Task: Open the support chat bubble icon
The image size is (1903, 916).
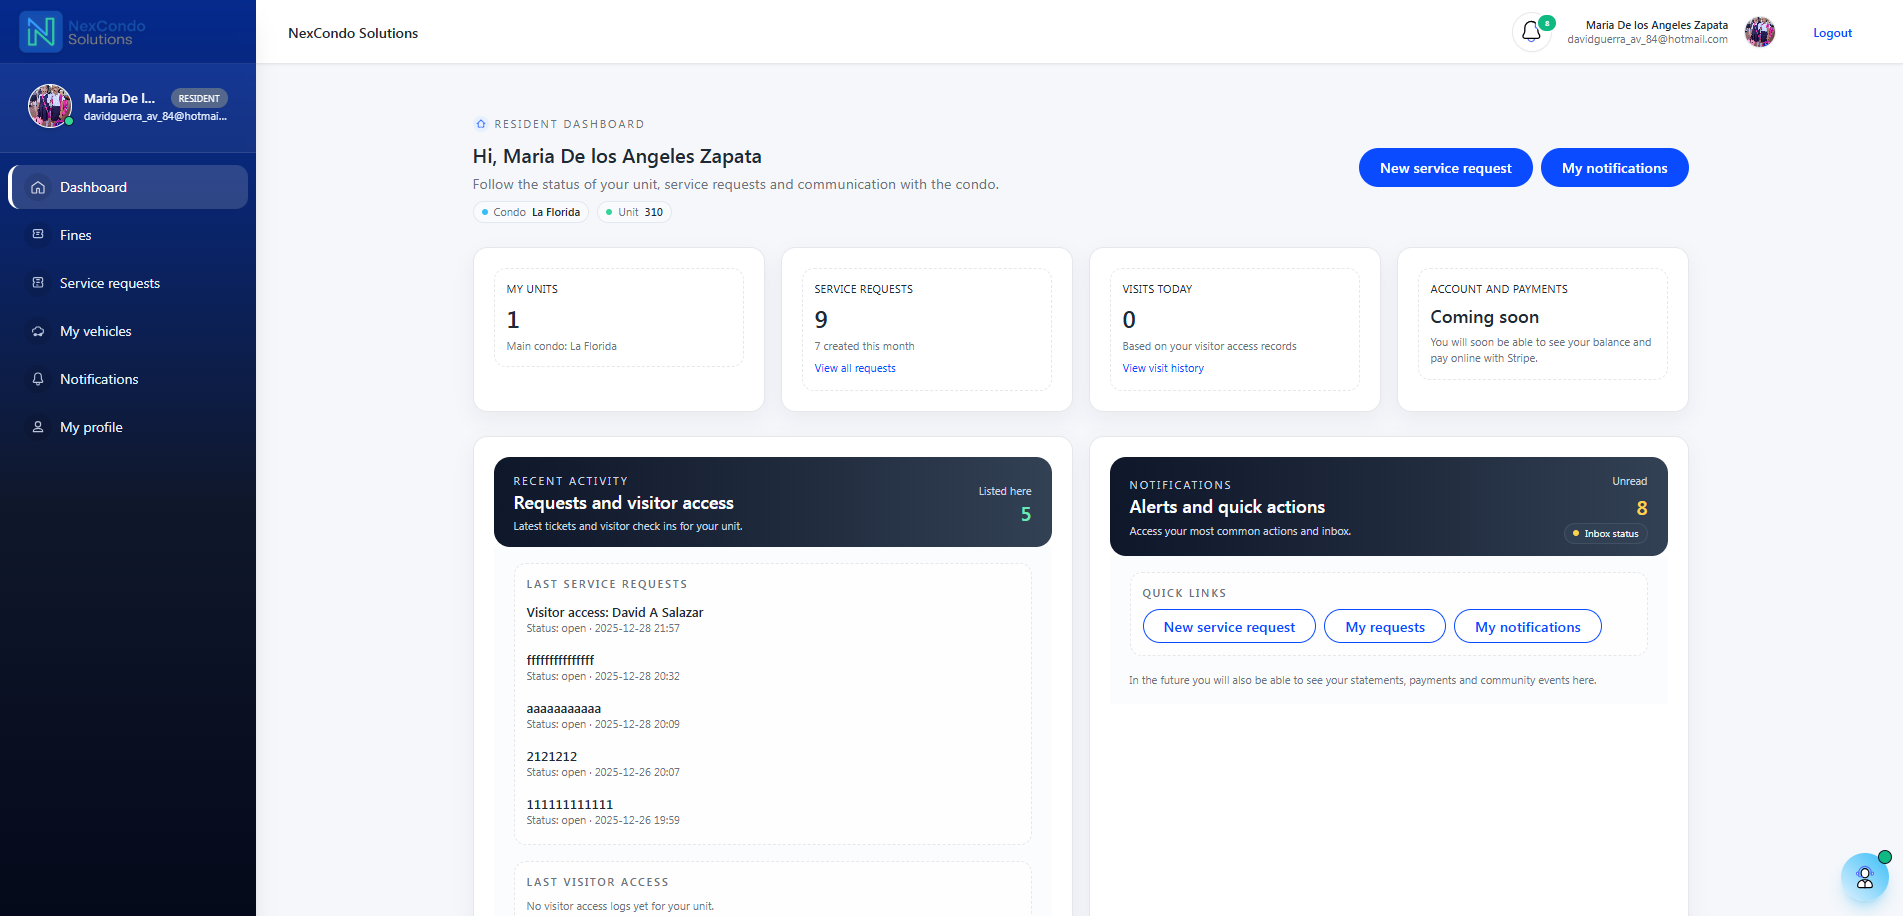Action: click(1865, 877)
